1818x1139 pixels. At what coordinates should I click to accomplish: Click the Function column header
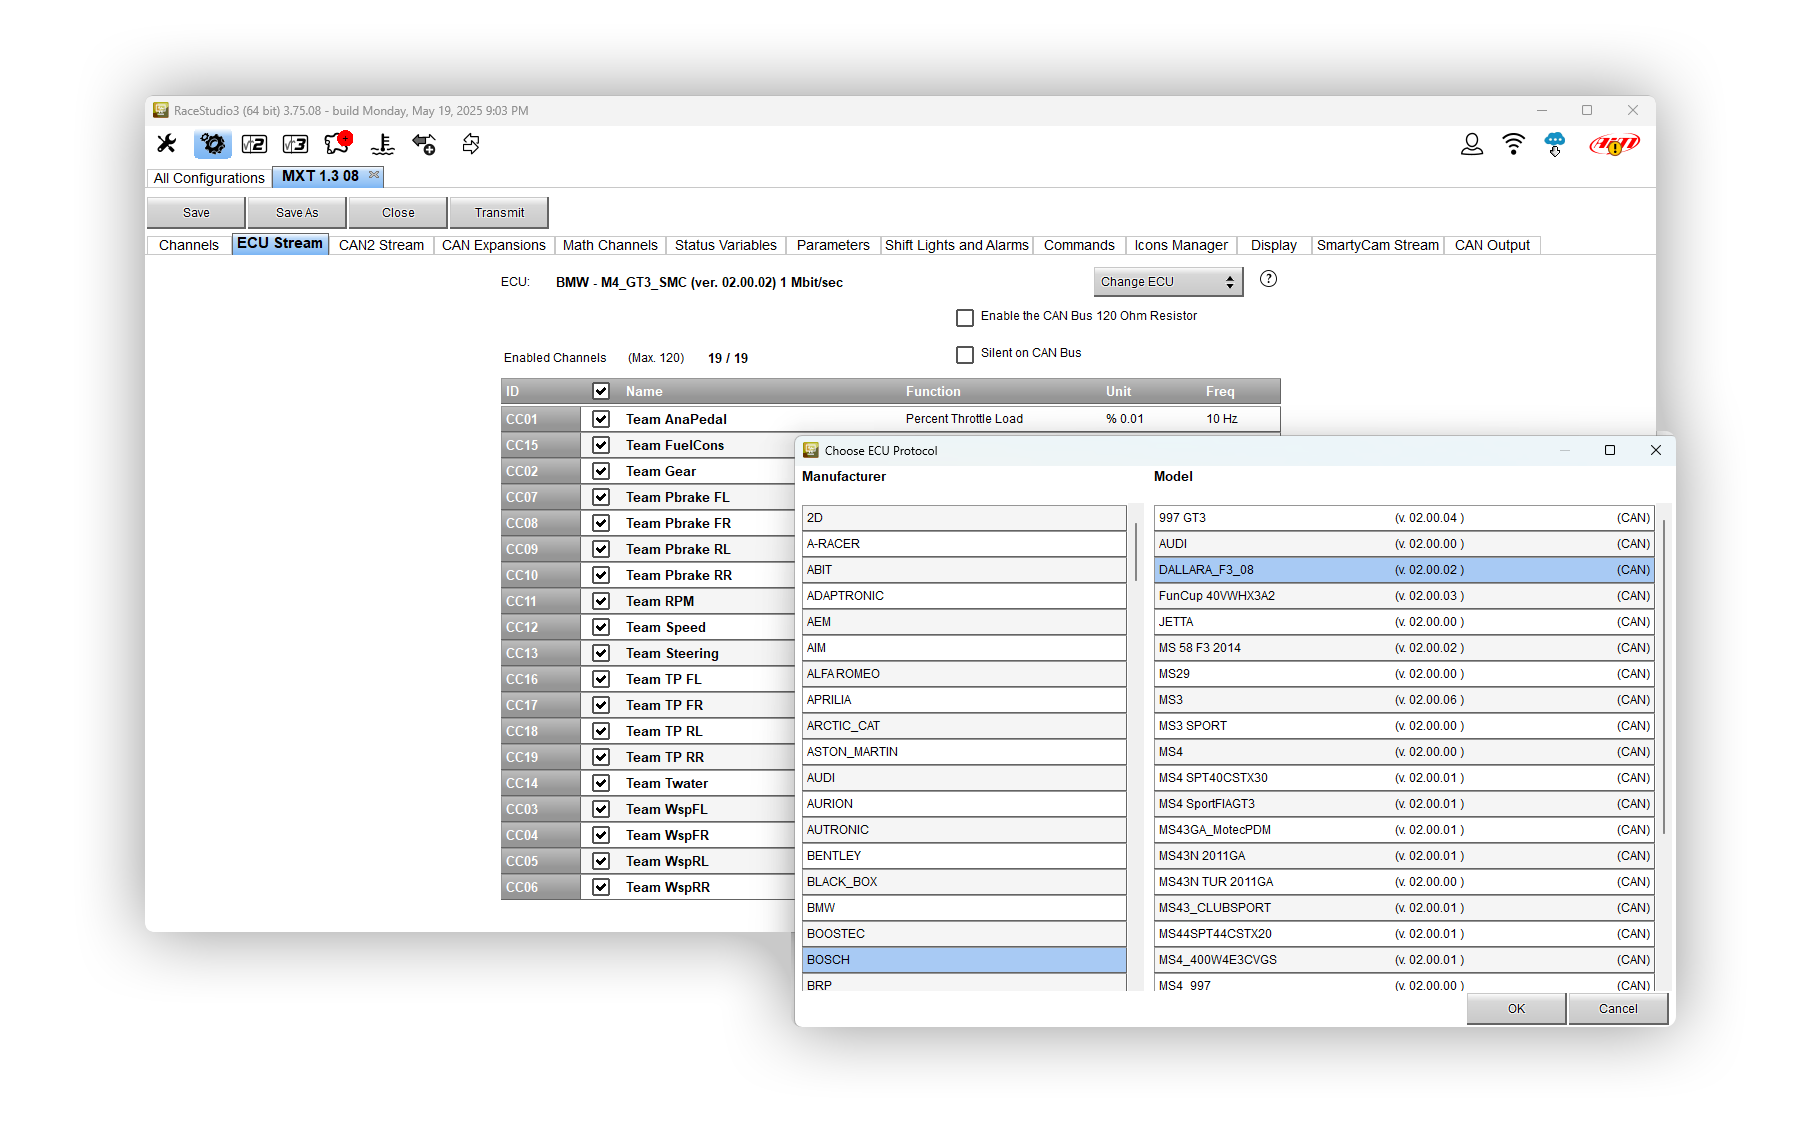tap(933, 392)
